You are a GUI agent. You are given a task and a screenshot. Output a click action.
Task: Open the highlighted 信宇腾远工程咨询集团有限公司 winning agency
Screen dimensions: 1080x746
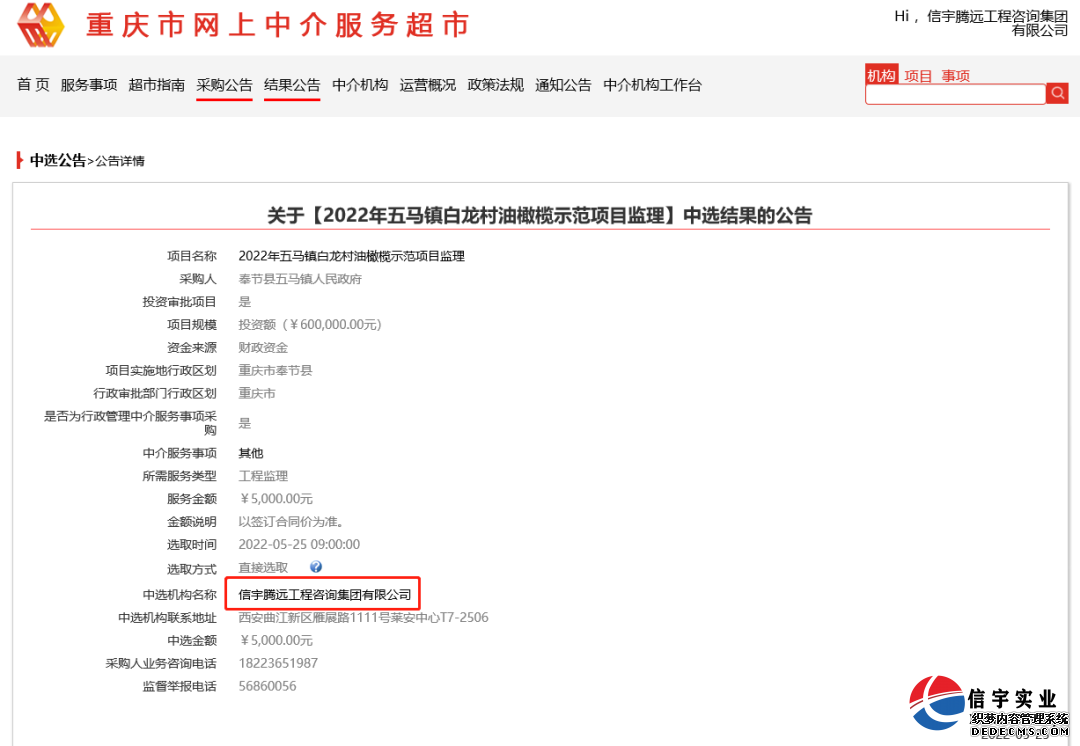click(325, 594)
